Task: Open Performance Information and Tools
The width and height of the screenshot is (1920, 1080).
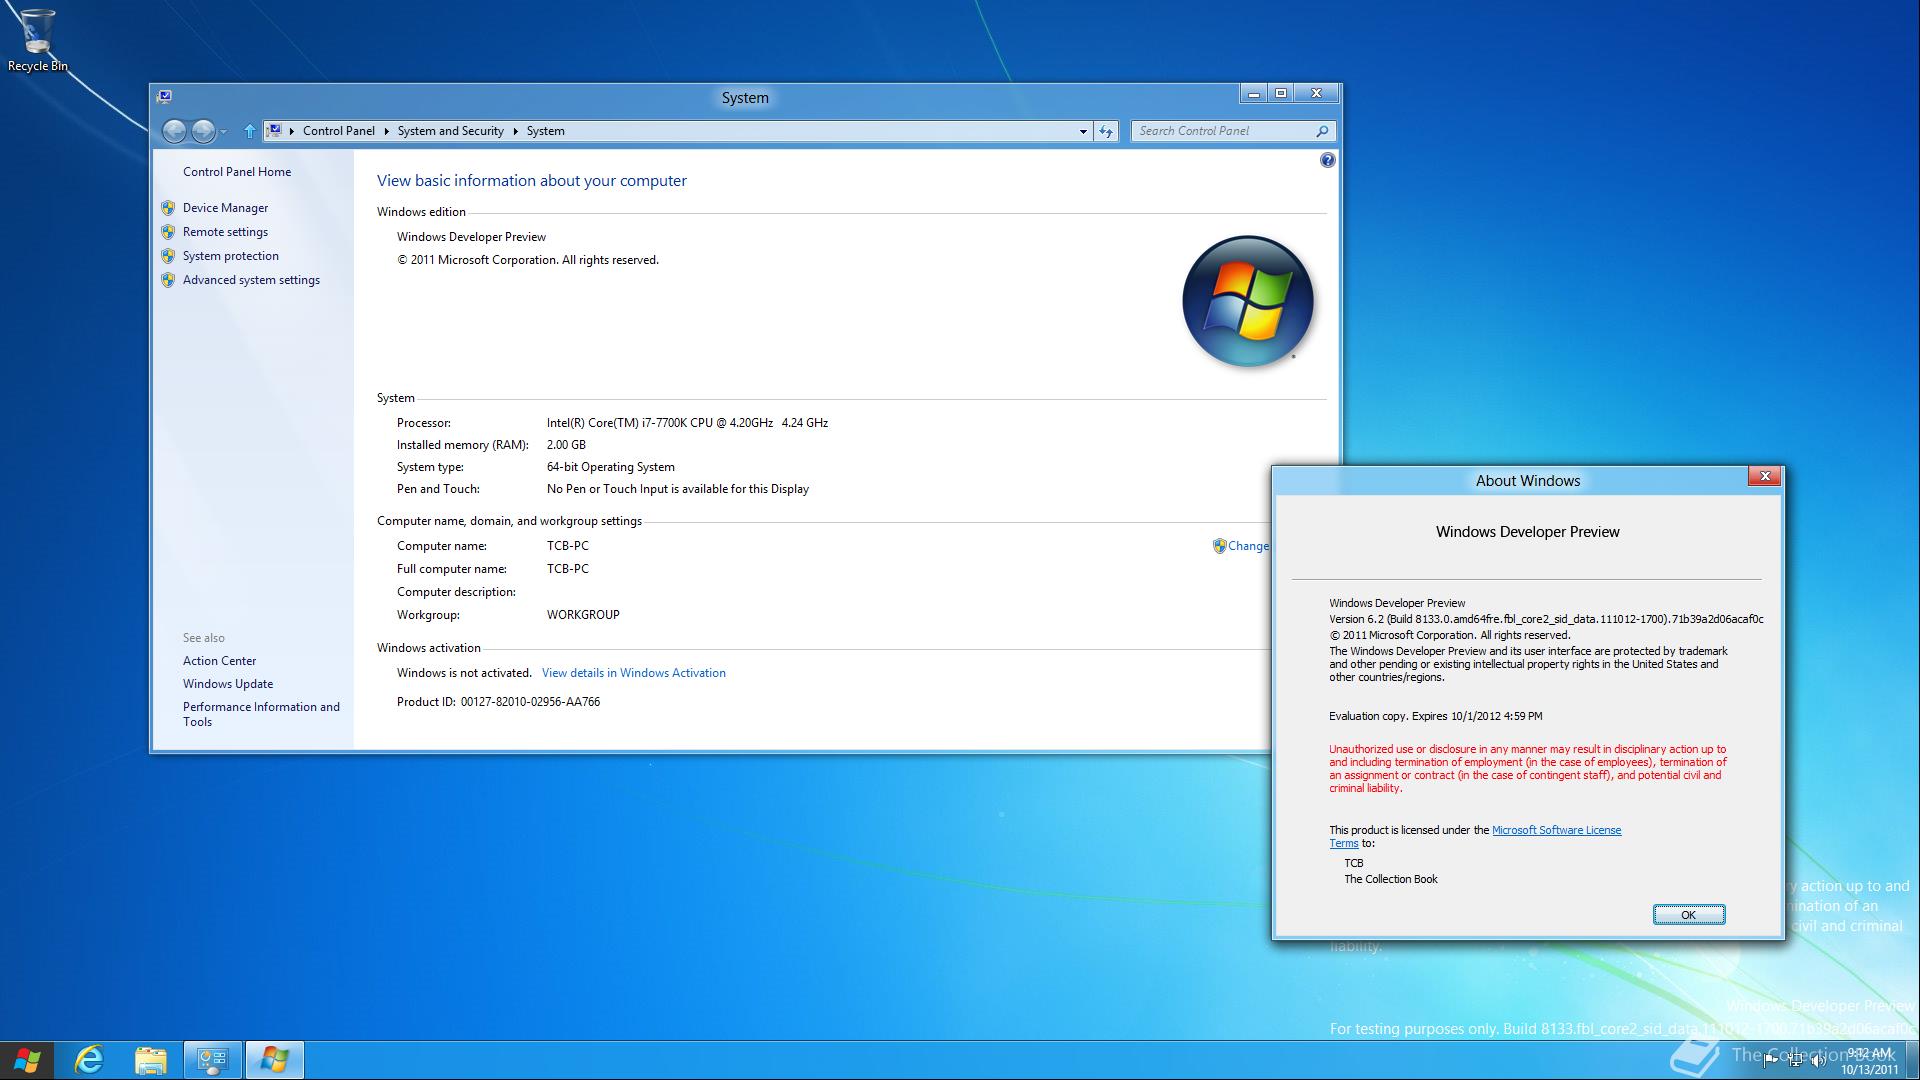Action: click(x=261, y=714)
